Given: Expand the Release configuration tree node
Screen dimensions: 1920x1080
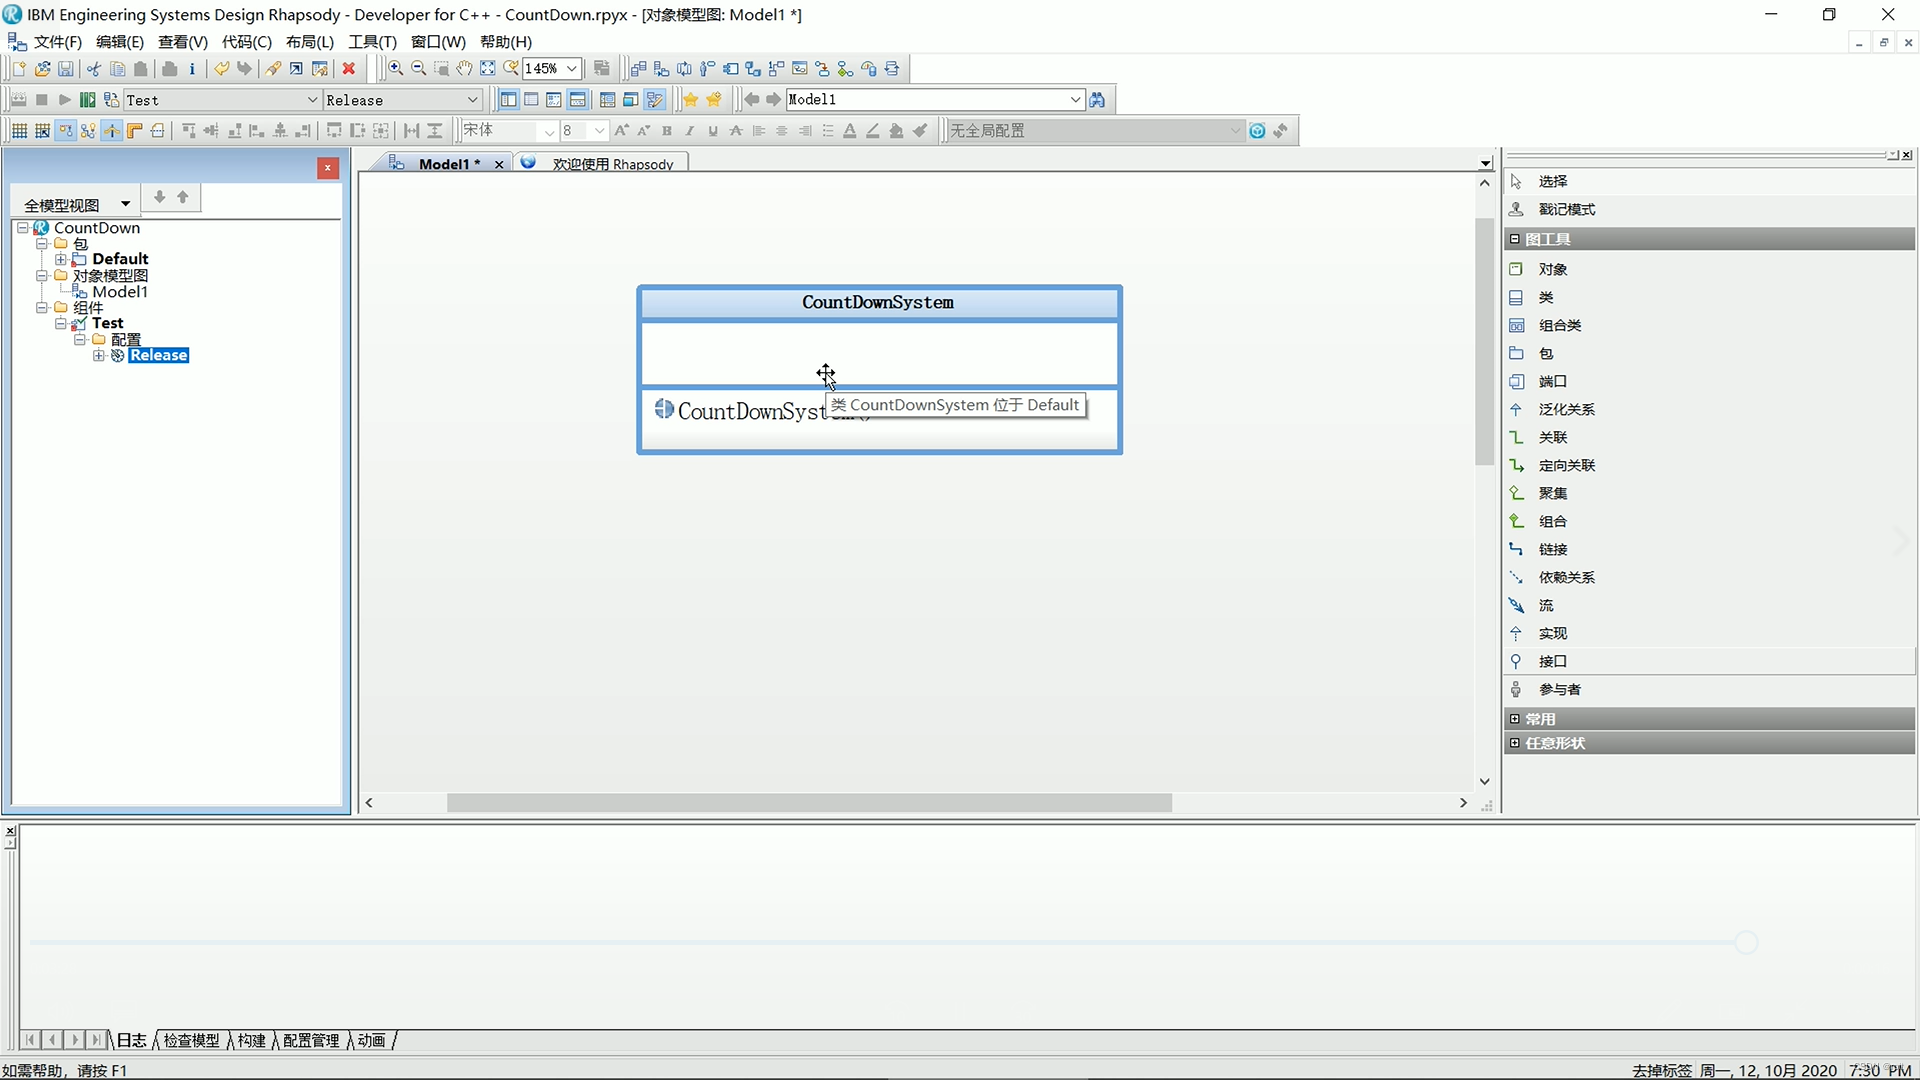Looking at the screenshot, I should (x=99, y=356).
